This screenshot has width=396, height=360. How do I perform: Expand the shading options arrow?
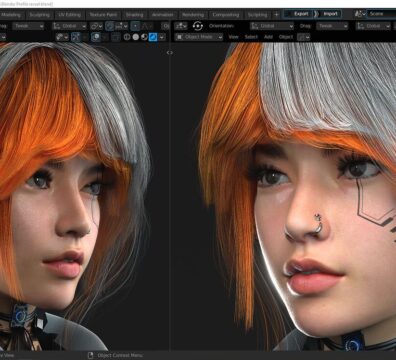162,37
